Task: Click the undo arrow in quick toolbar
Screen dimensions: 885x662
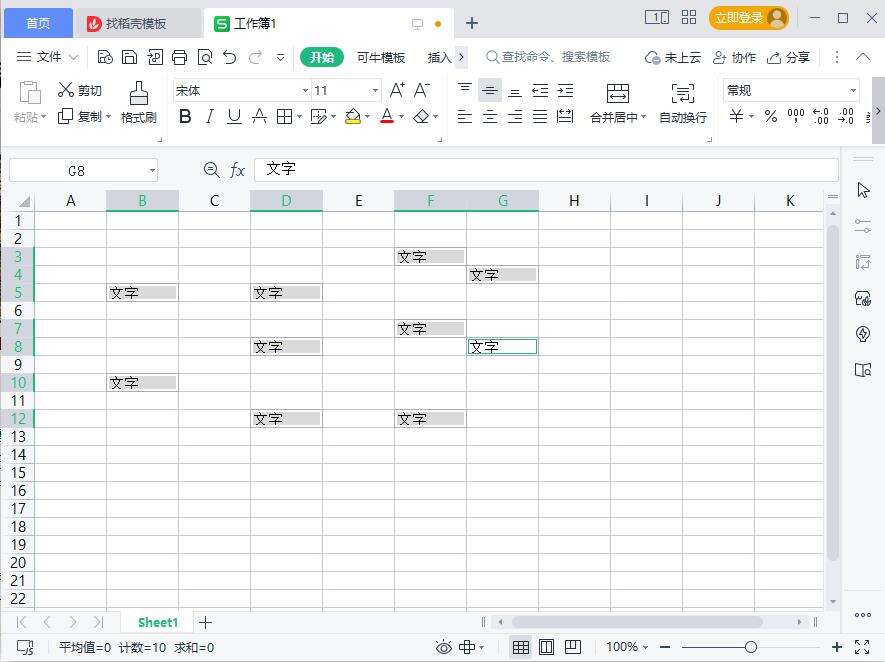Action: 230,57
